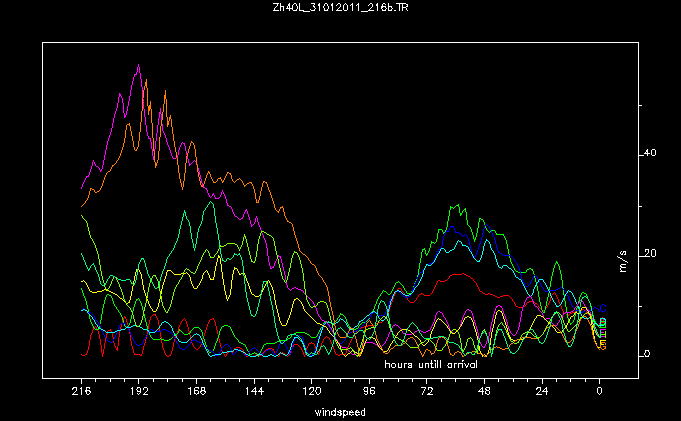Click the 'hours untill arrival' text

tap(431, 365)
